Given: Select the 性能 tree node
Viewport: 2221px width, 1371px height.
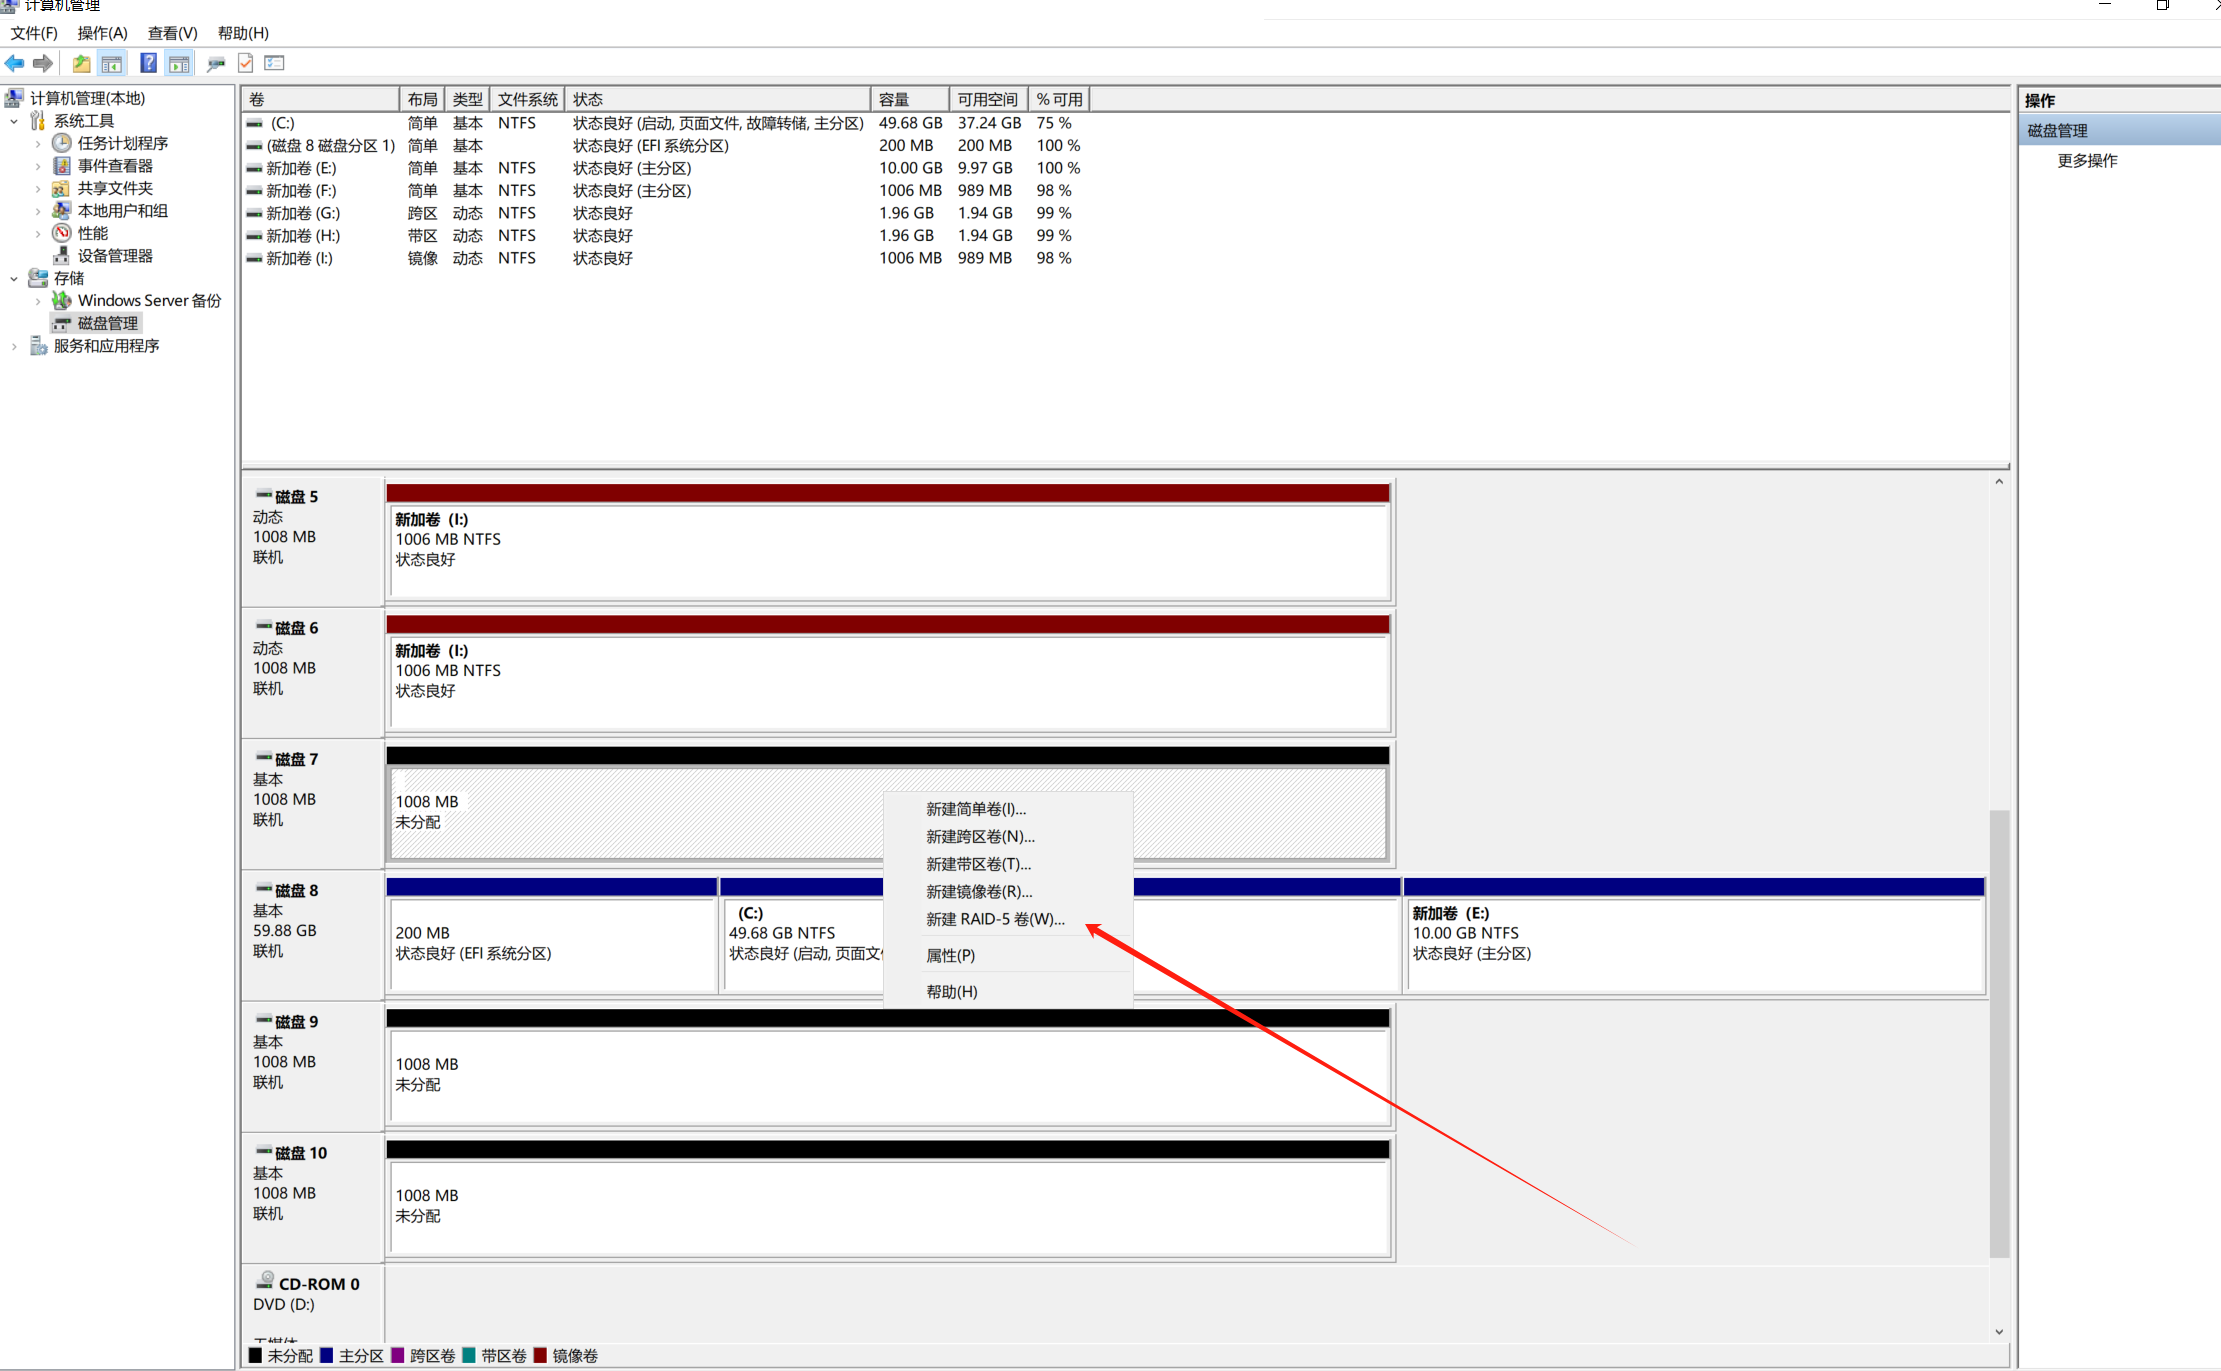Looking at the screenshot, I should 93,233.
